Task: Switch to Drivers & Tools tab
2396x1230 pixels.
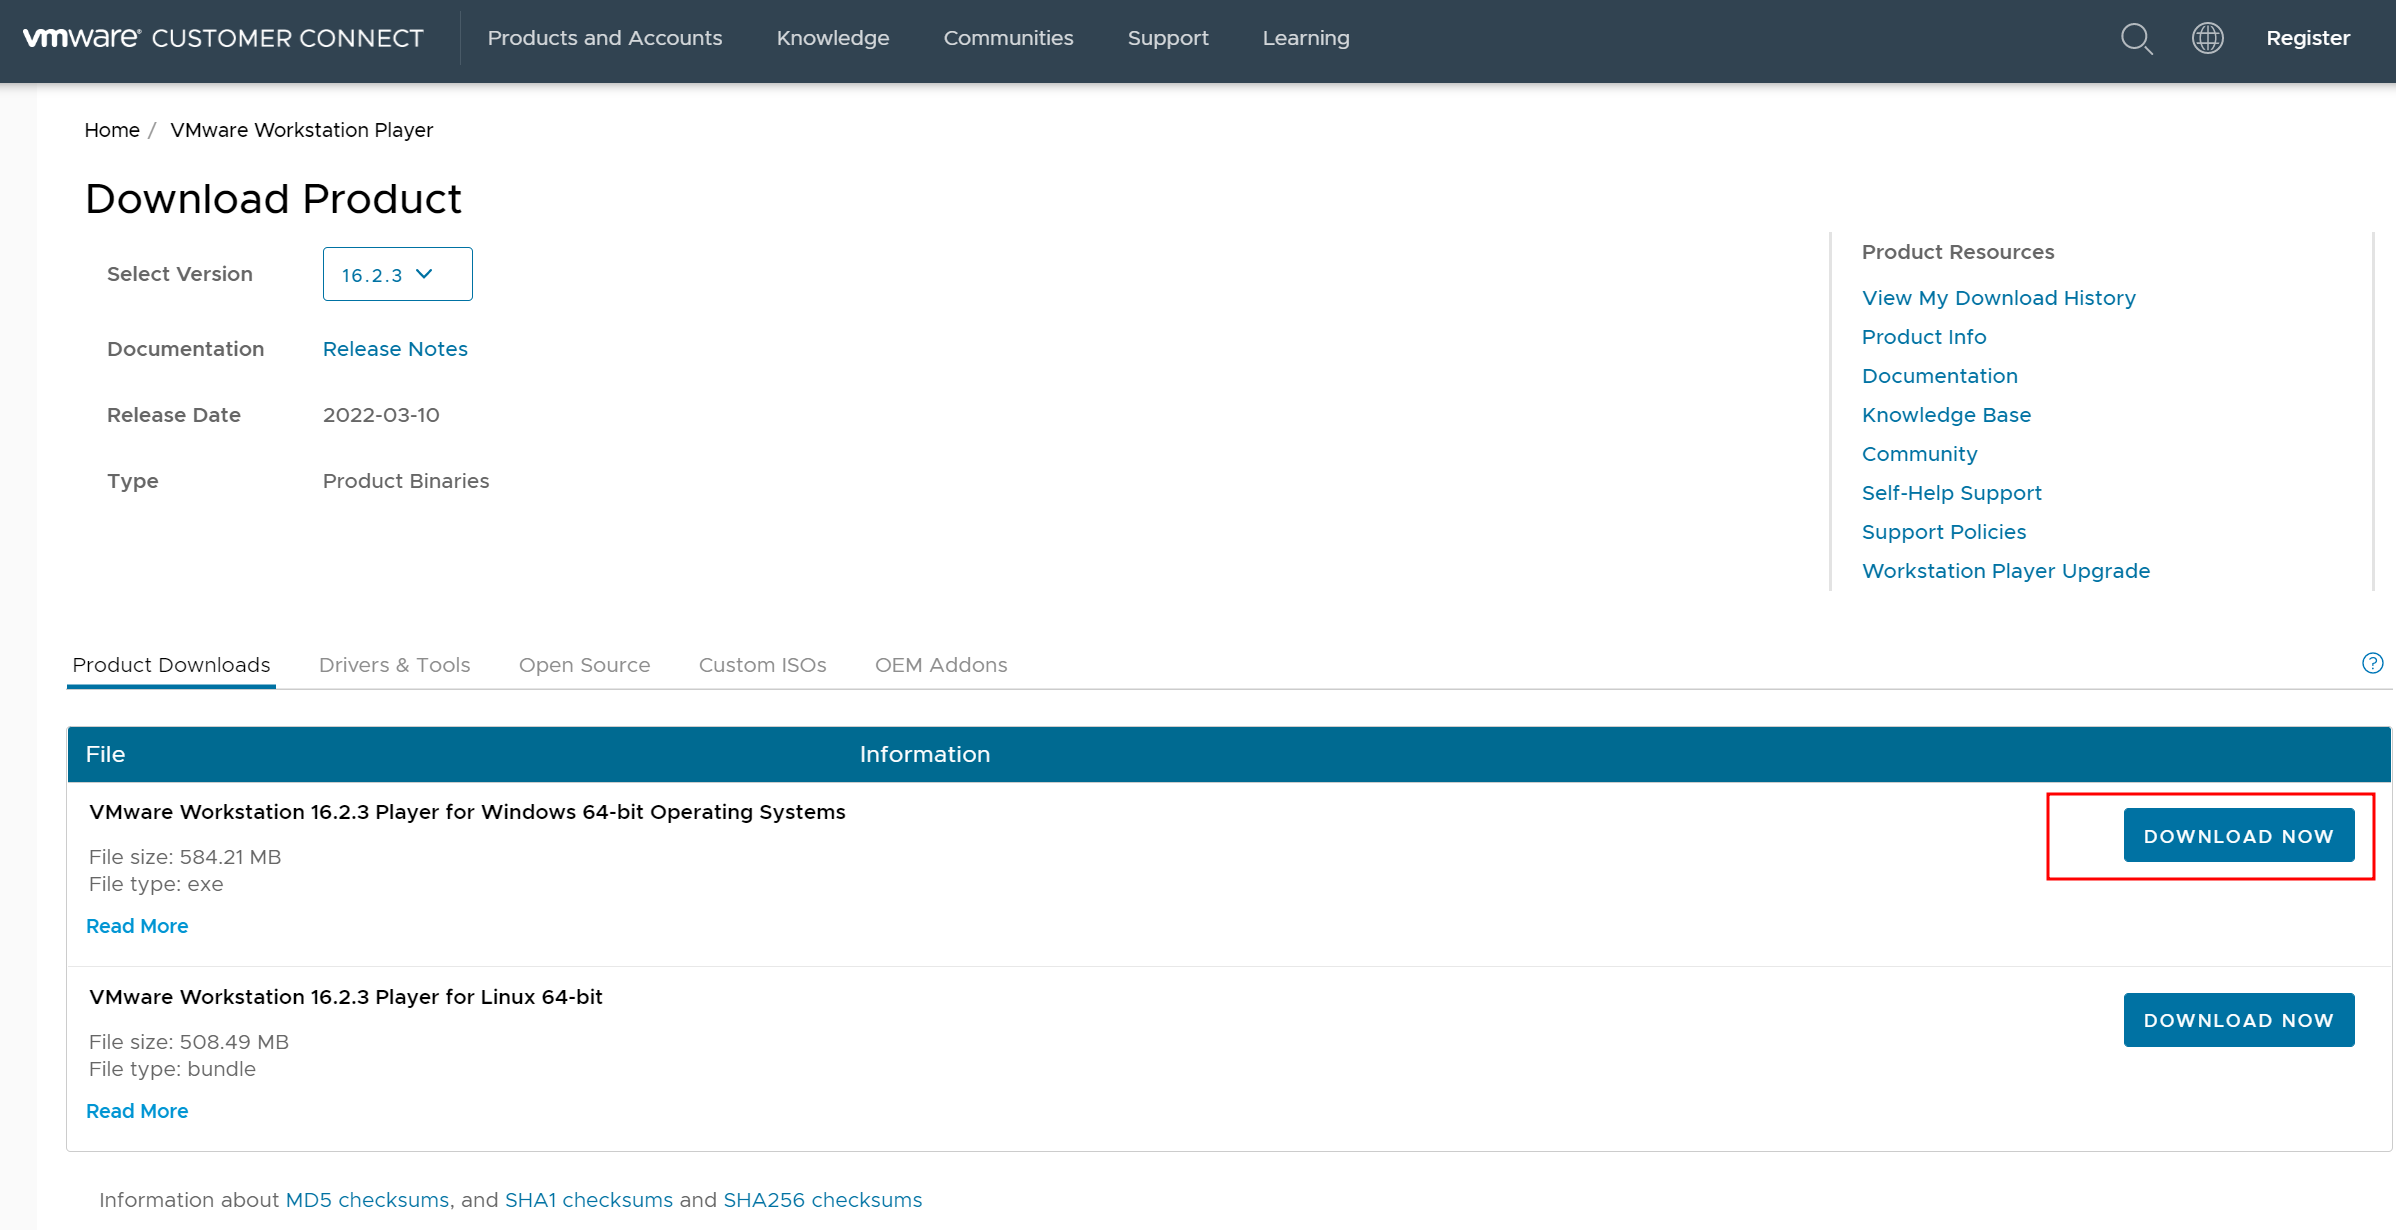Action: pos(394,665)
